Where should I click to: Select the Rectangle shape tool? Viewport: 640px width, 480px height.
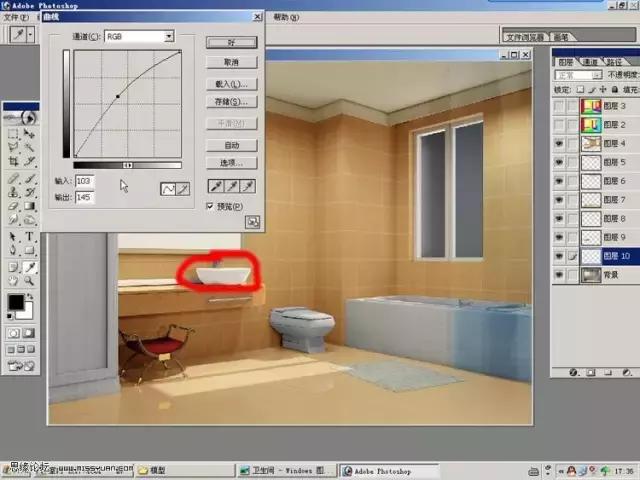[x=29, y=250]
